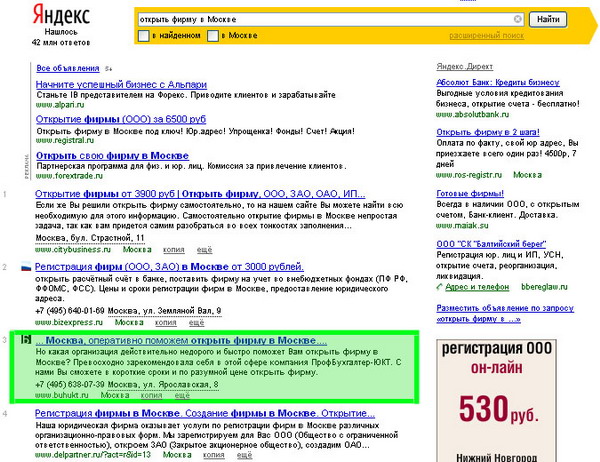Click phone number '+7 (495) 640-01-69'
The image size is (600, 462).
point(70,311)
